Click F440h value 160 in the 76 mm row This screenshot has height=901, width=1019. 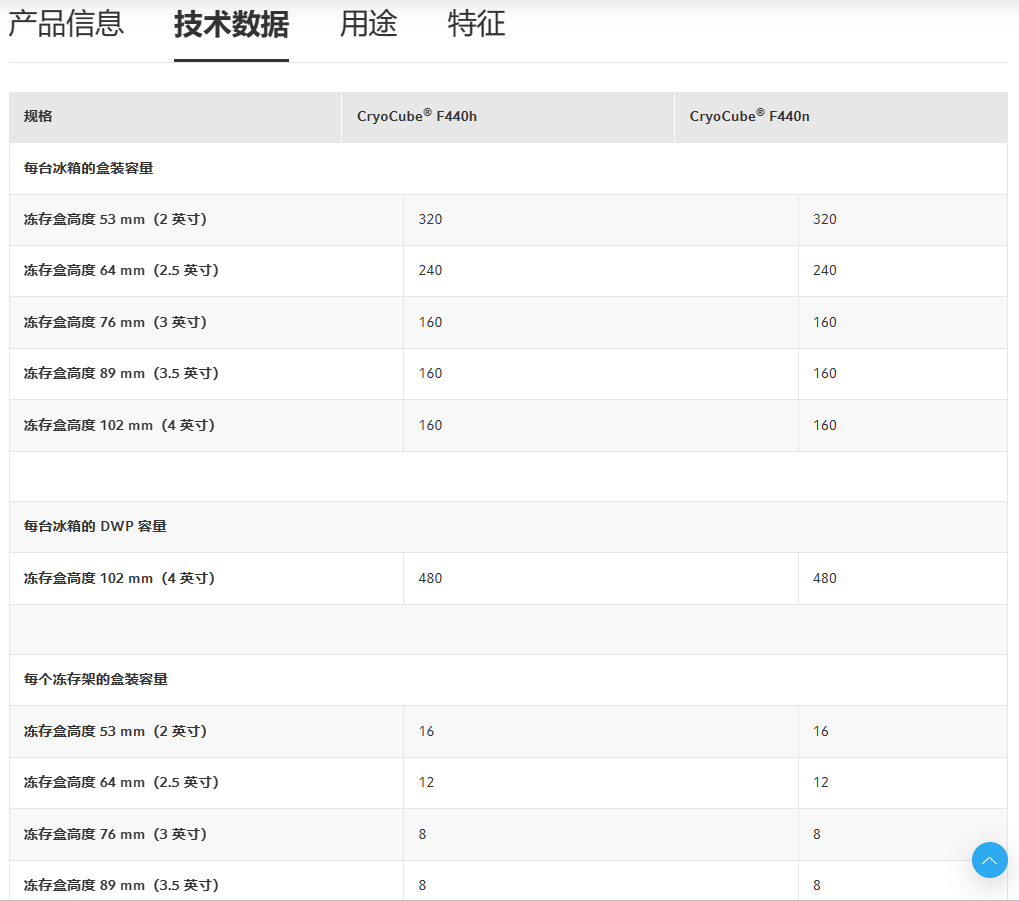click(x=430, y=322)
